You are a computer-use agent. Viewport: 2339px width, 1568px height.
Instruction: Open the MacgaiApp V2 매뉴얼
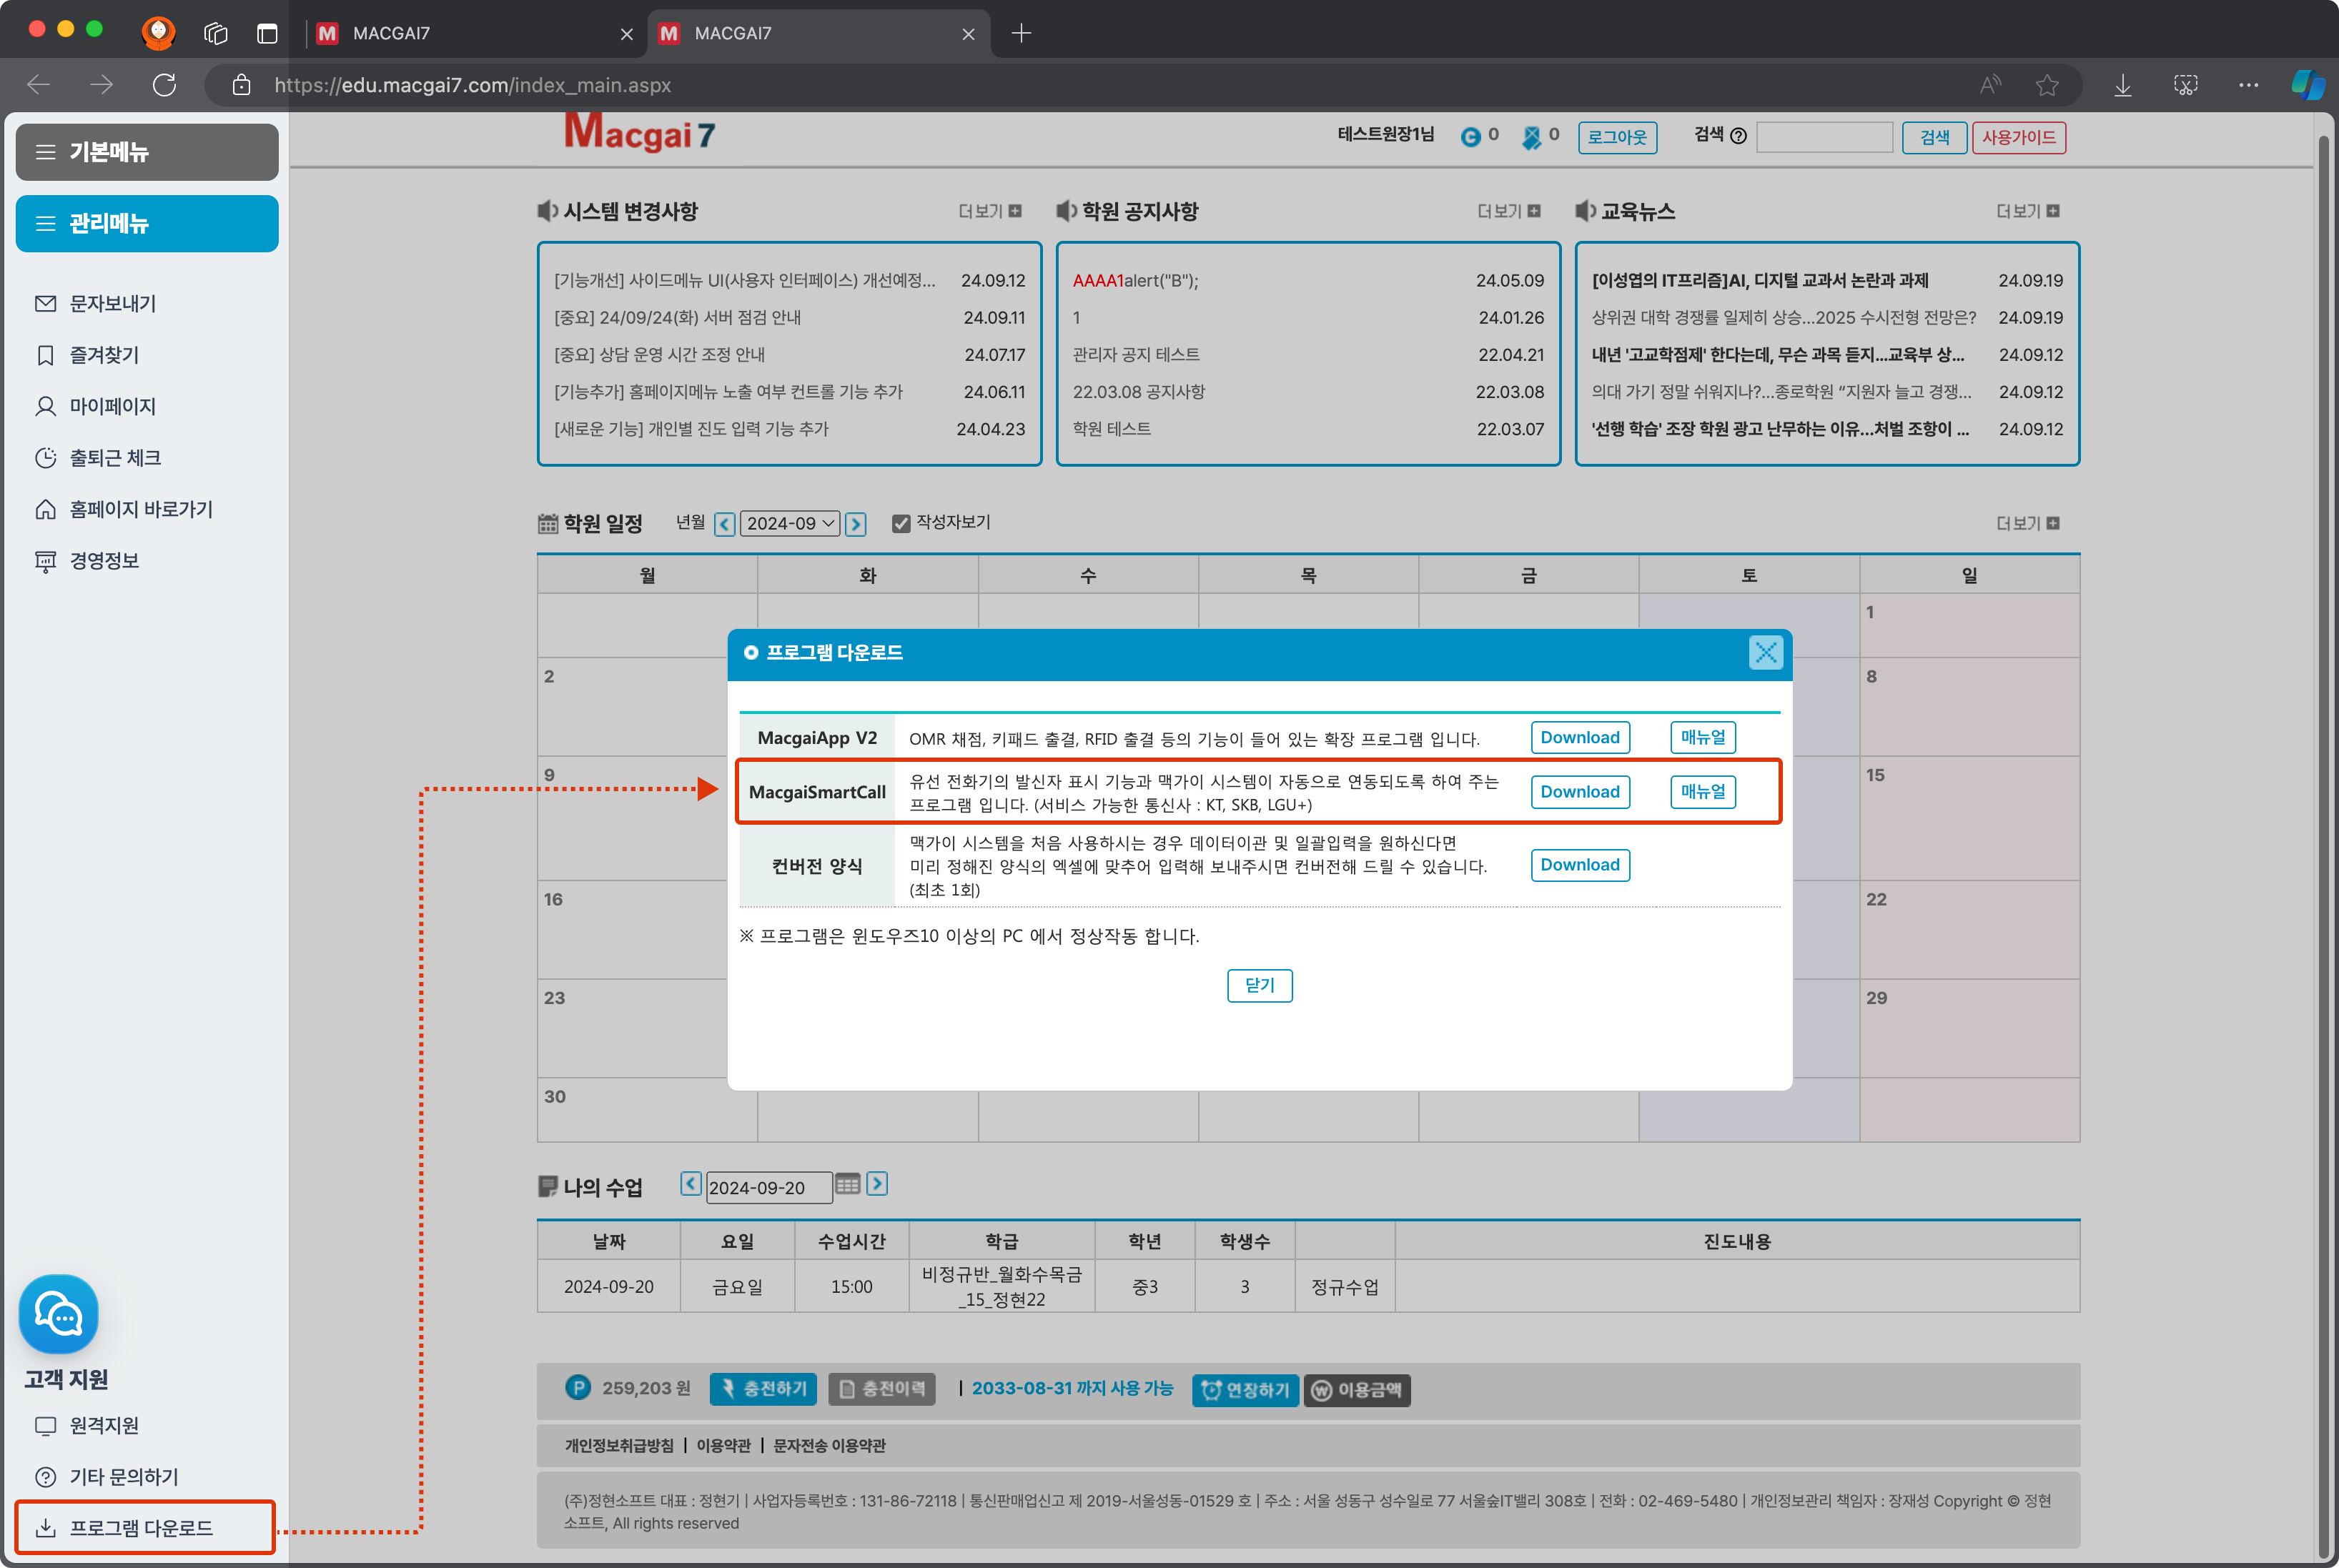tap(1702, 738)
